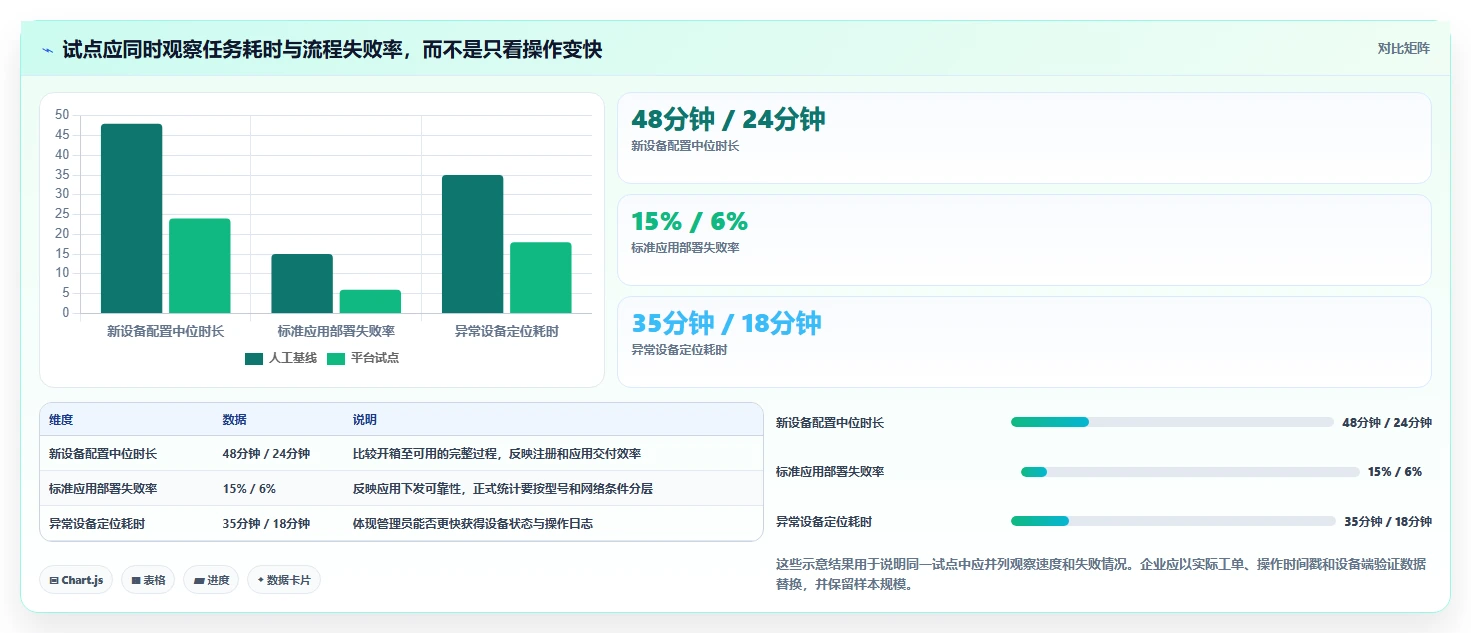Image resolution: width=1471 pixels, height=633 pixels.
Task: Click the 数据卡片 chip
Action: [284, 580]
